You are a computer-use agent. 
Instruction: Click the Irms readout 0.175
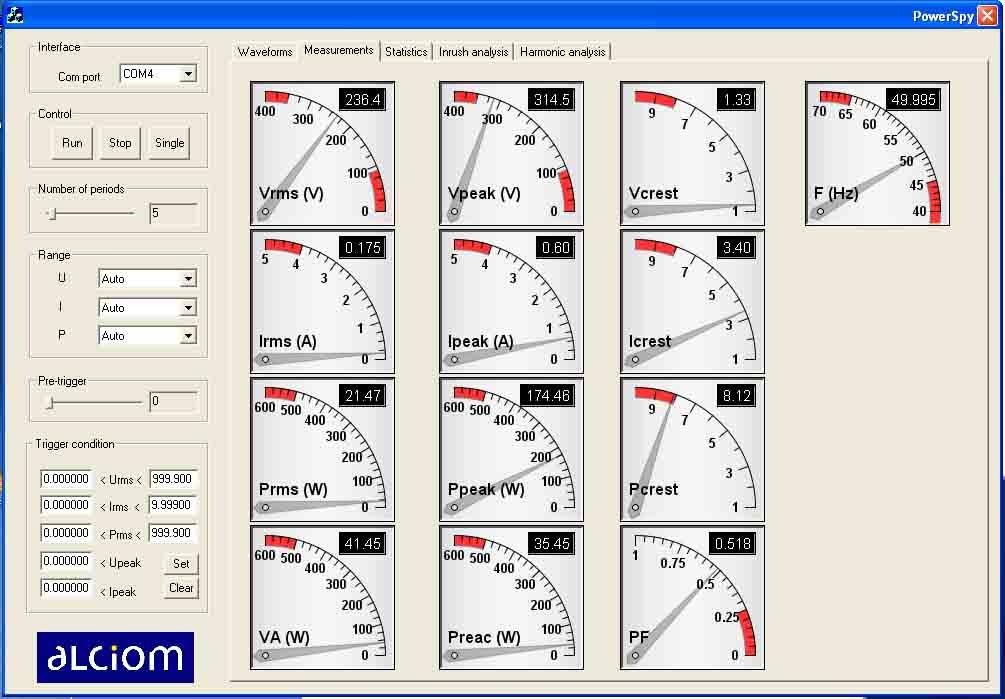(x=362, y=247)
